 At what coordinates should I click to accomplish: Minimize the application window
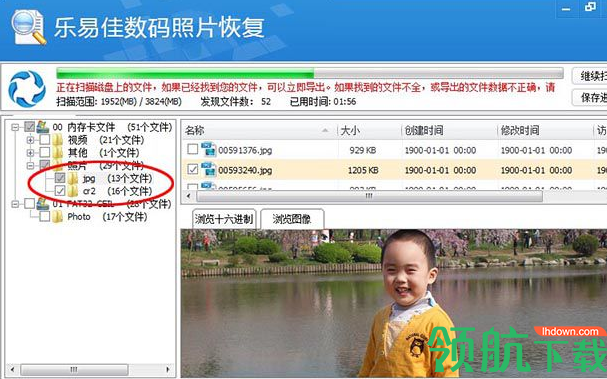566,9
